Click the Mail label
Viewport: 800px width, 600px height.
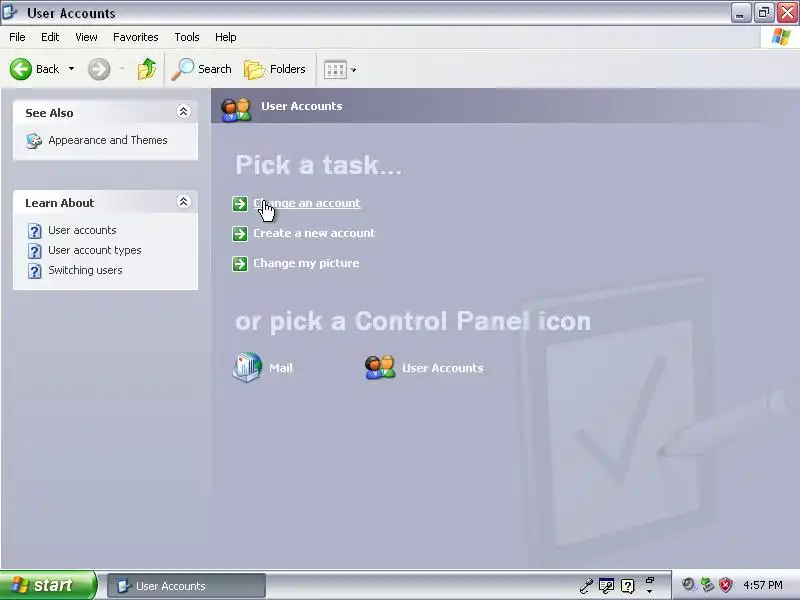[281, 368]
